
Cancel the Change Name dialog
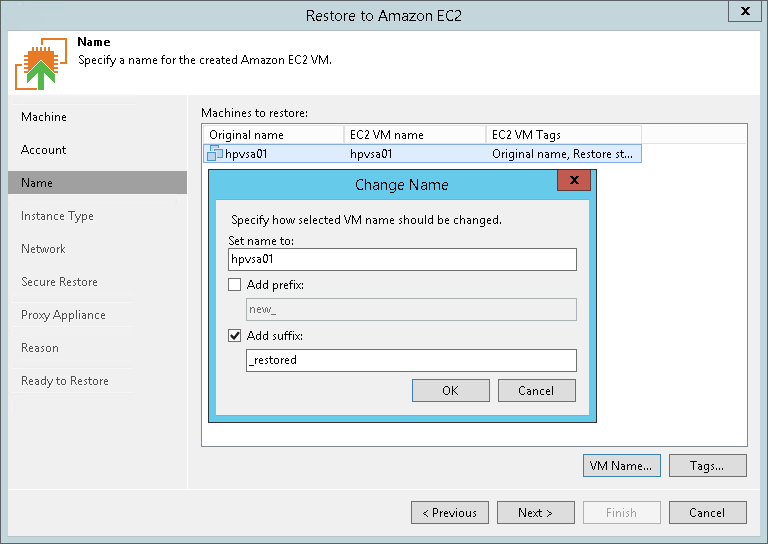point(537,390)
